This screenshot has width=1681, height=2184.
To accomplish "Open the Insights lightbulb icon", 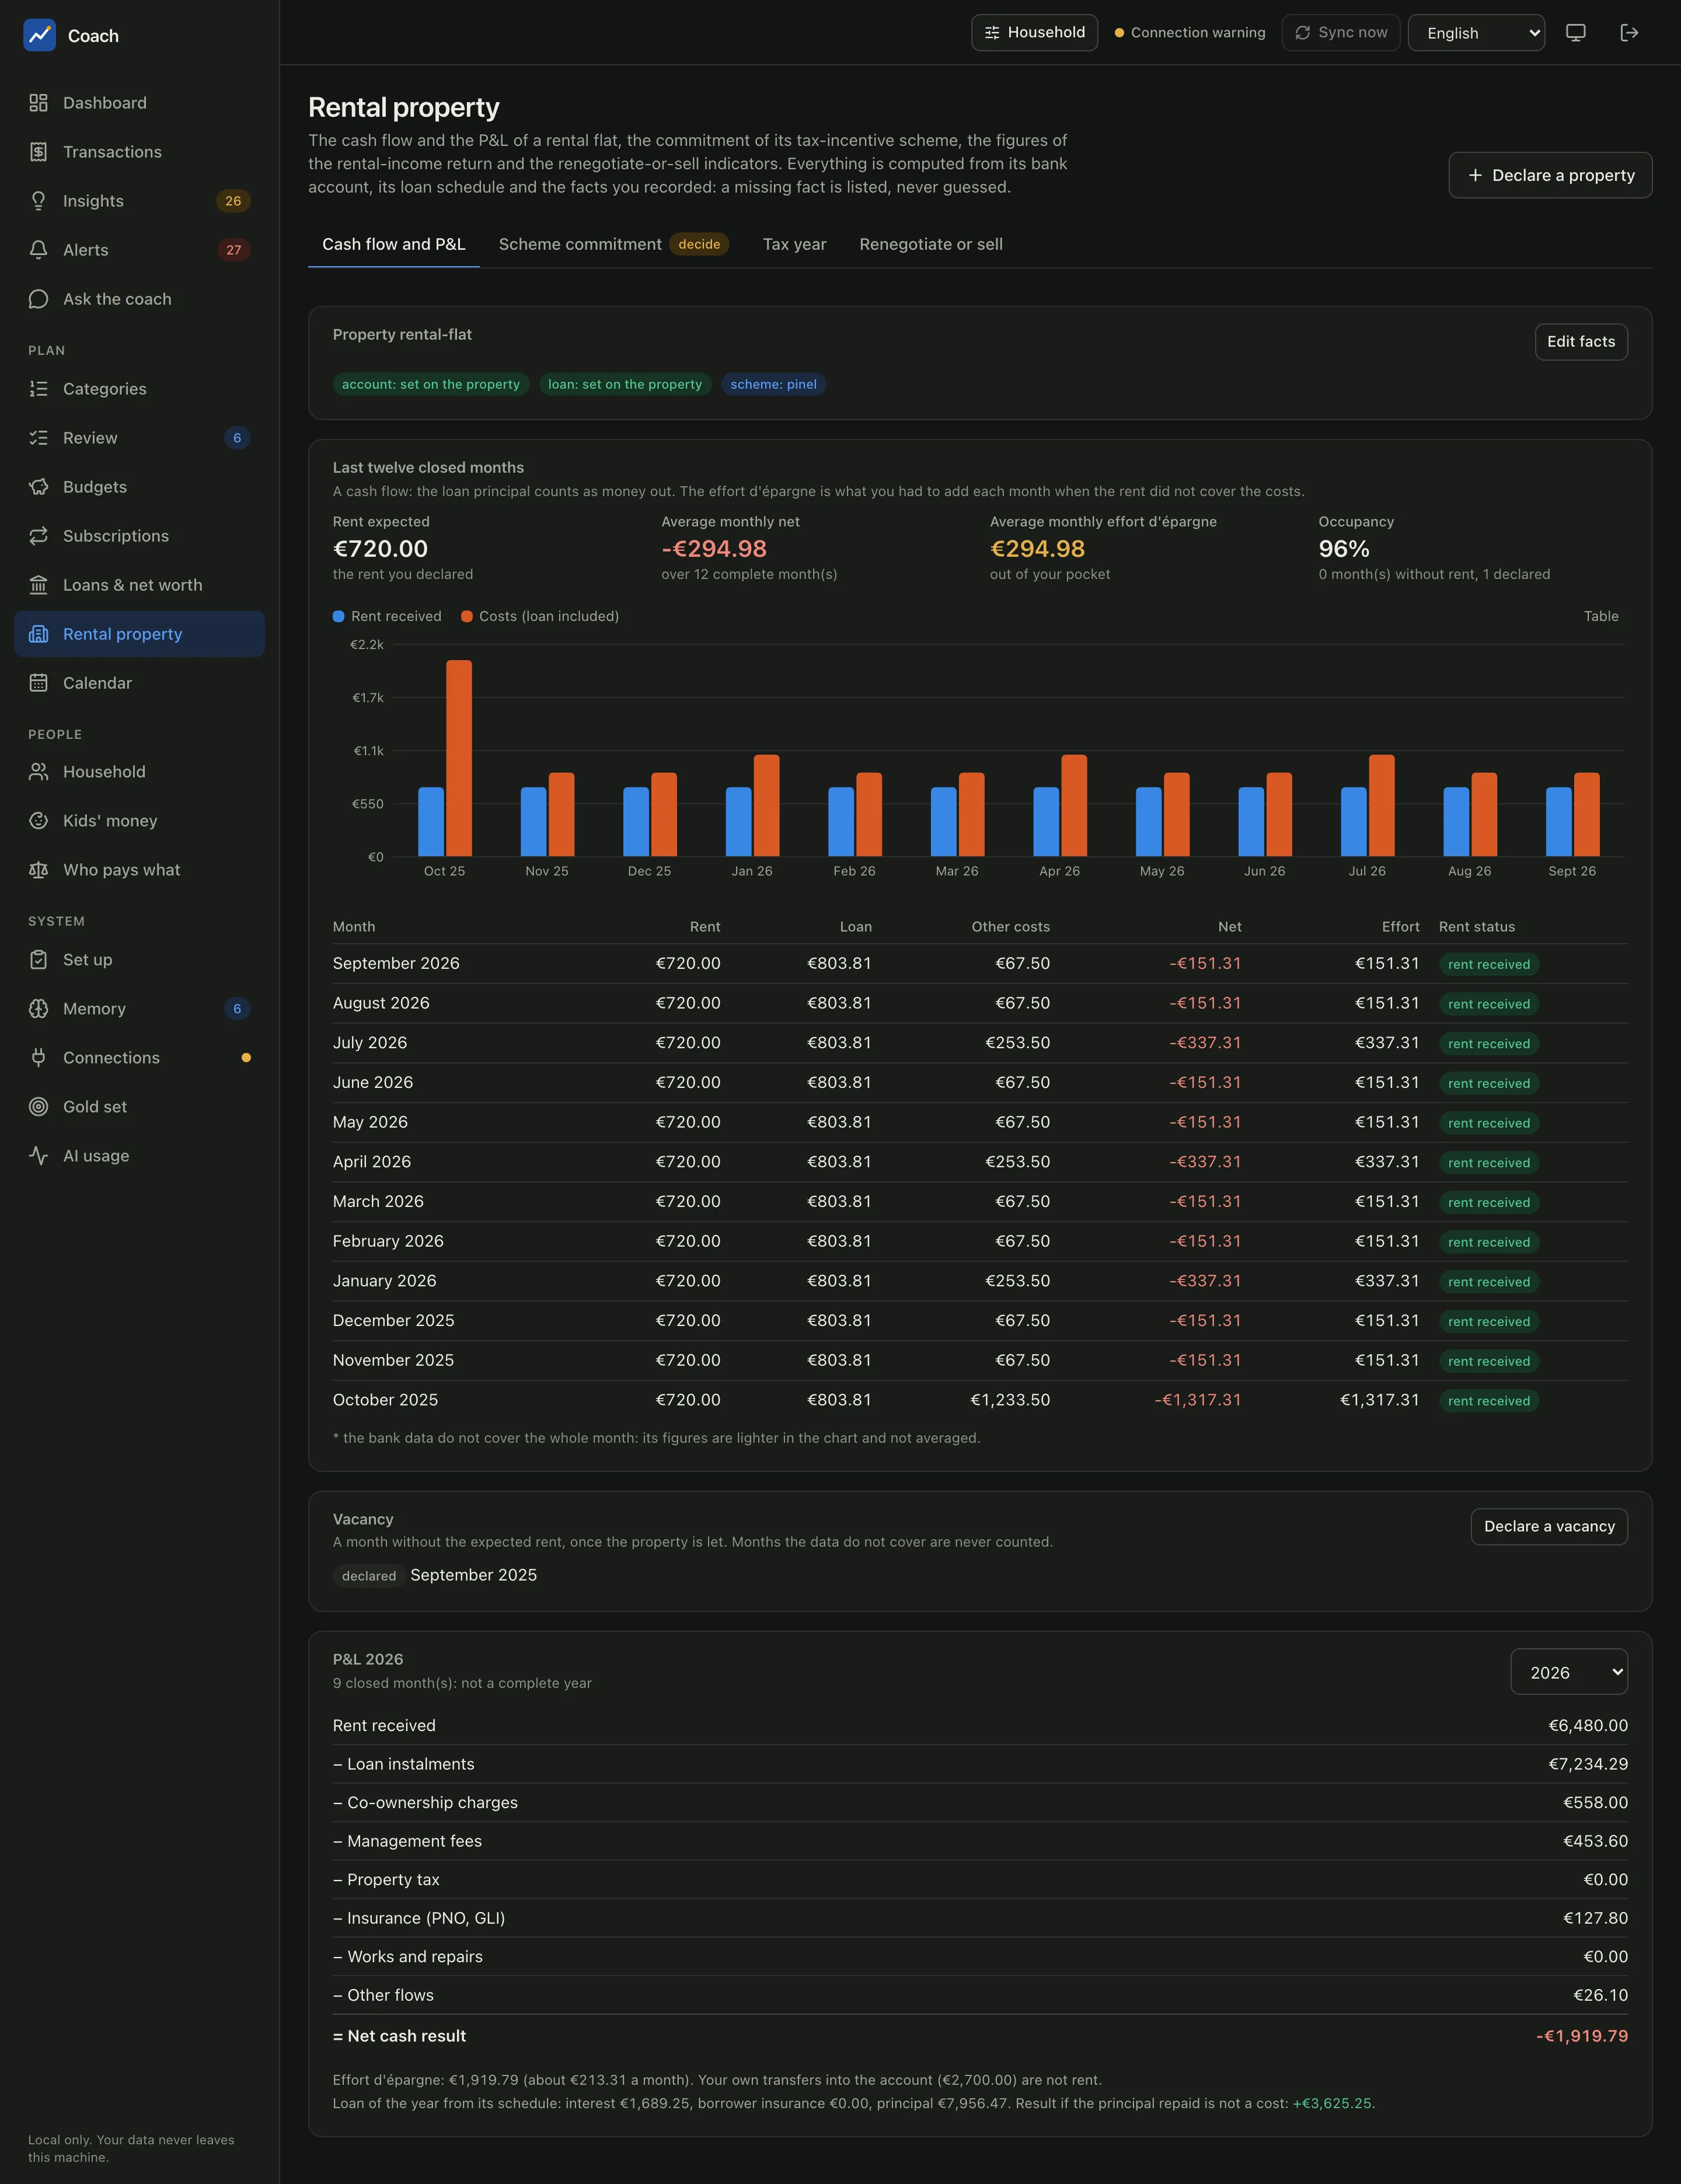I will (38, 201).
